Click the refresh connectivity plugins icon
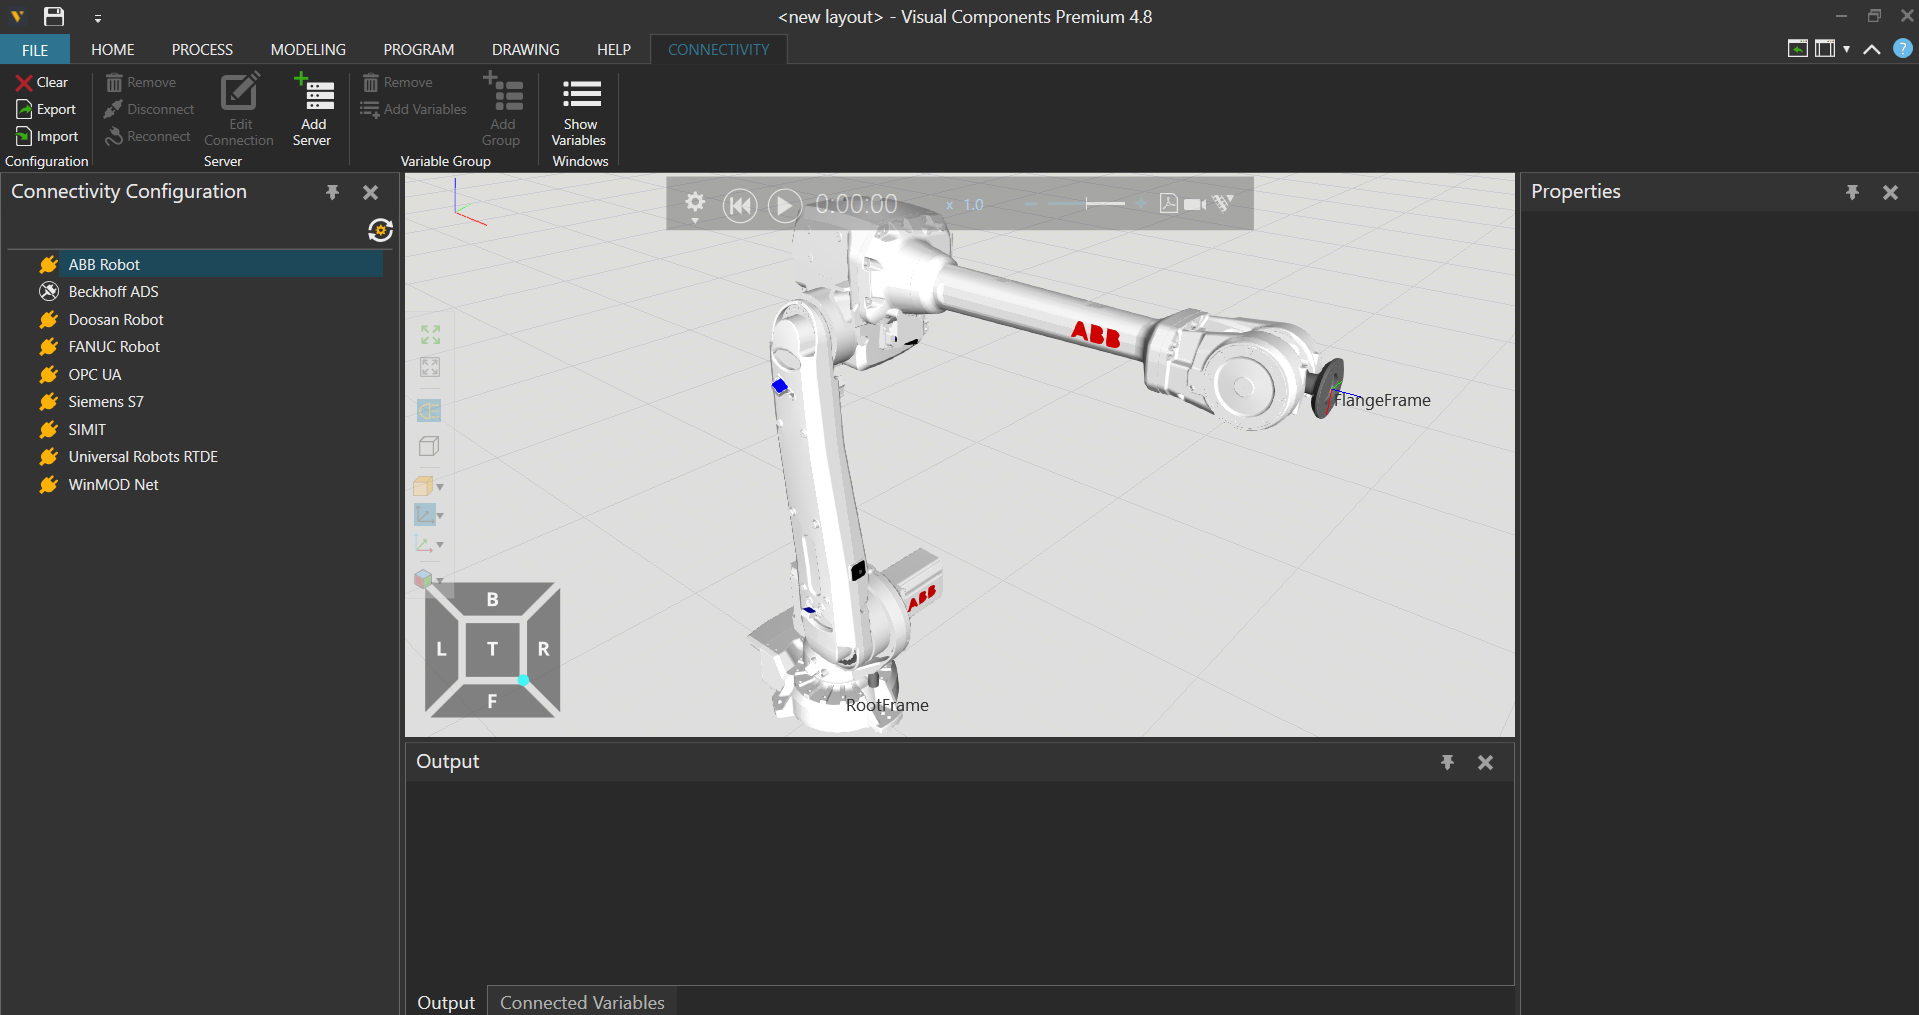The image size is (1919, 1015). click(380, 230)
